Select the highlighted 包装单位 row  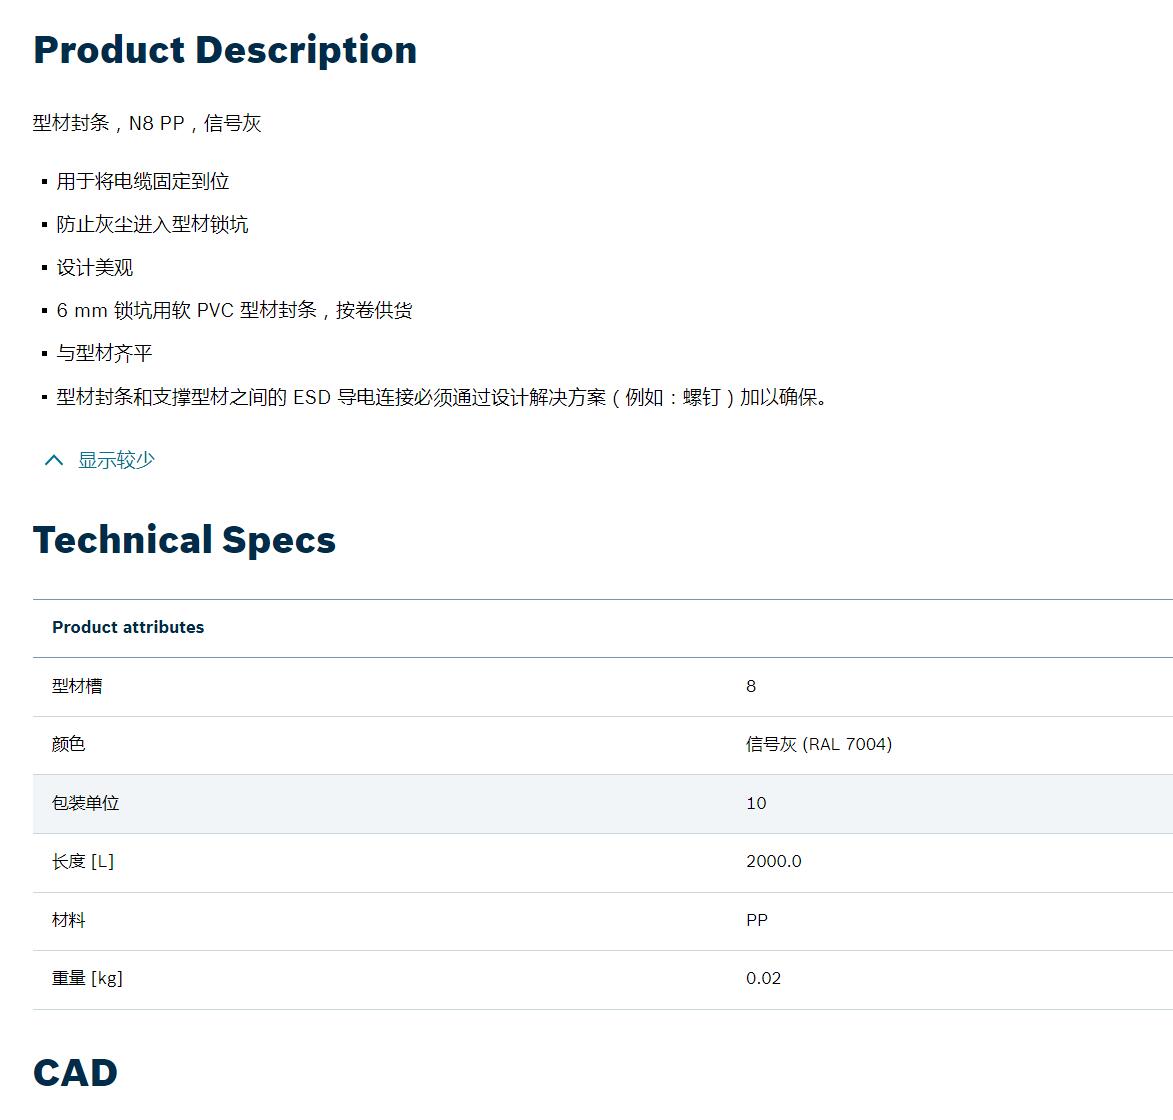point(603,804)
